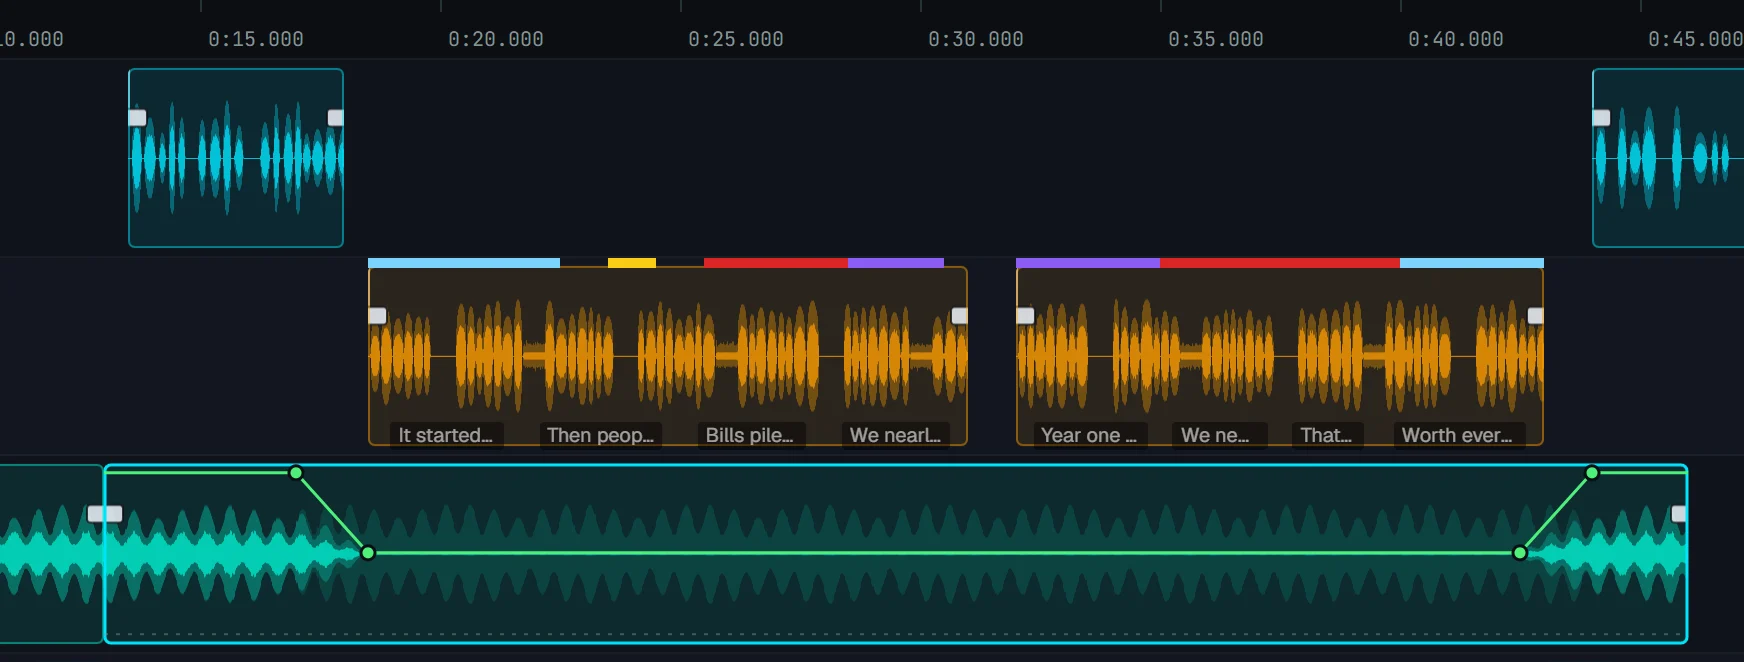Select the cyan clip near 0:45

(1668, 158)
